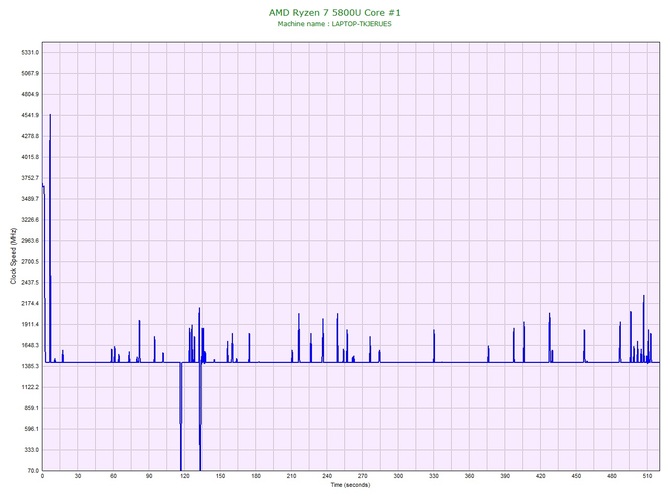Click the 210 seconds x-axis tick label
Viewport: 670px width, 502px height.
pyautogui.click(x=291, y=476)
